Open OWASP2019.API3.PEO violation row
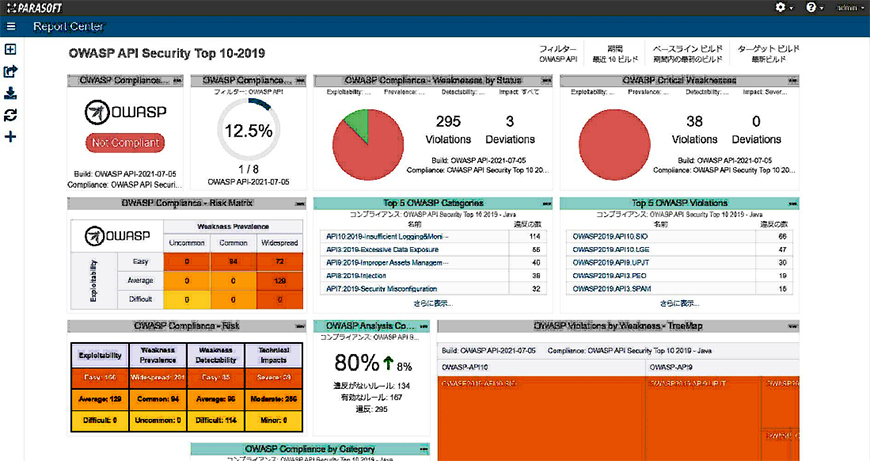 (x=680, y=276)
